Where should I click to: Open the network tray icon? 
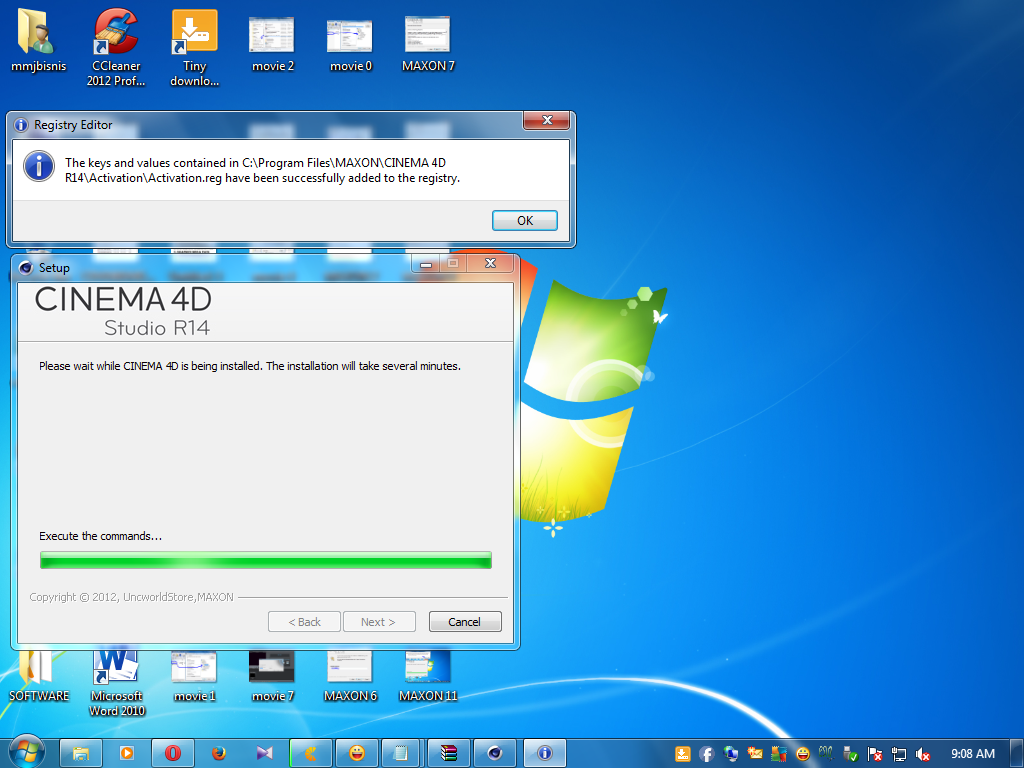[x=899, y=754]
